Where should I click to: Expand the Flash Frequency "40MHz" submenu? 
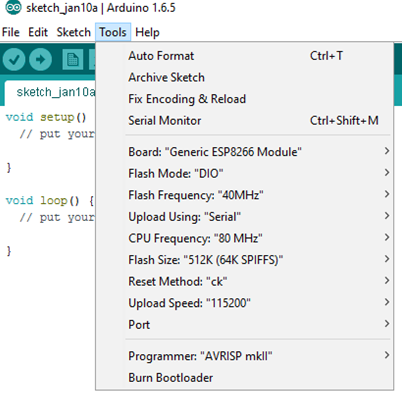[244, 195]
